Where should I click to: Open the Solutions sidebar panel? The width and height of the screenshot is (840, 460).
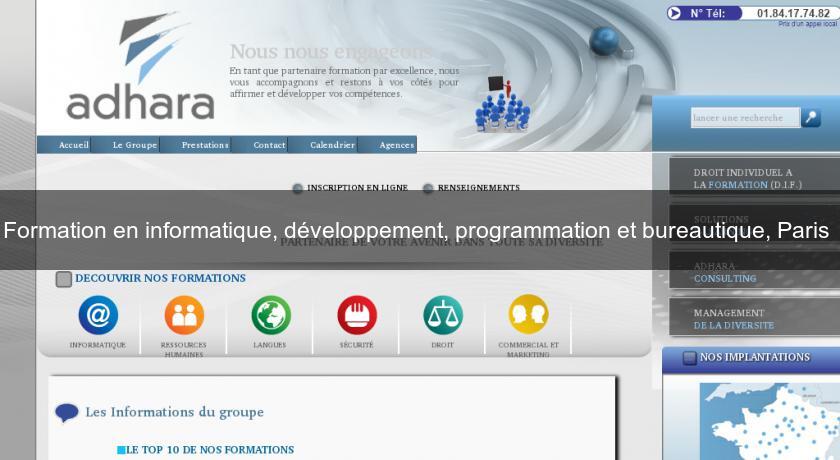tap(754, 224)
